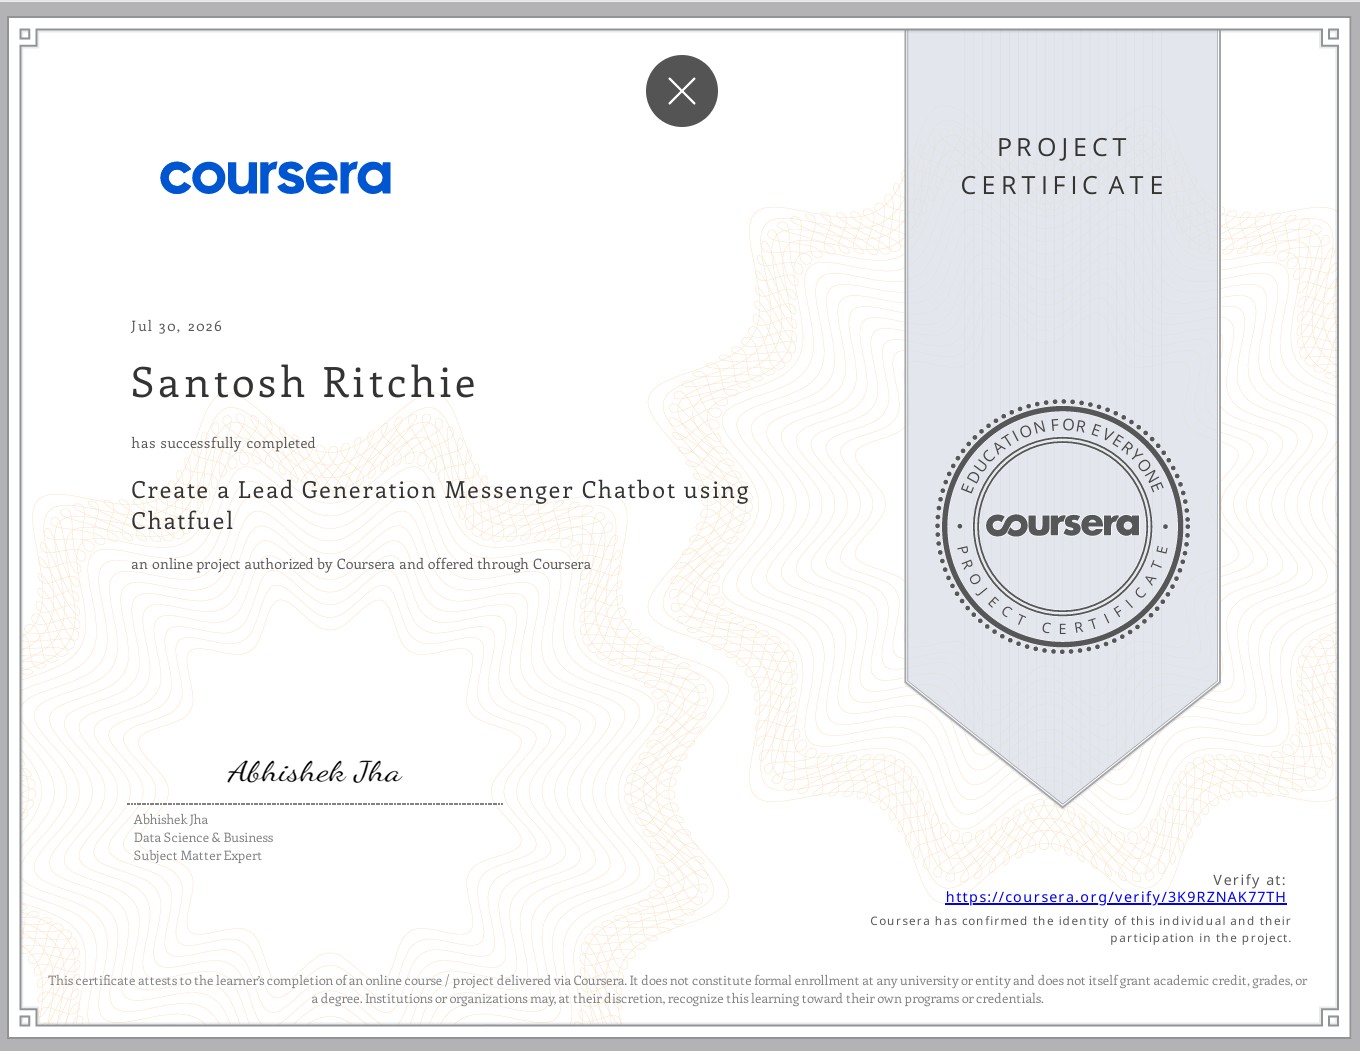Screen dimensions: 1360x1051
Task: Click the Abhishek Jha cursive signature
Action: pyautogui.click(x=315, y=772)
